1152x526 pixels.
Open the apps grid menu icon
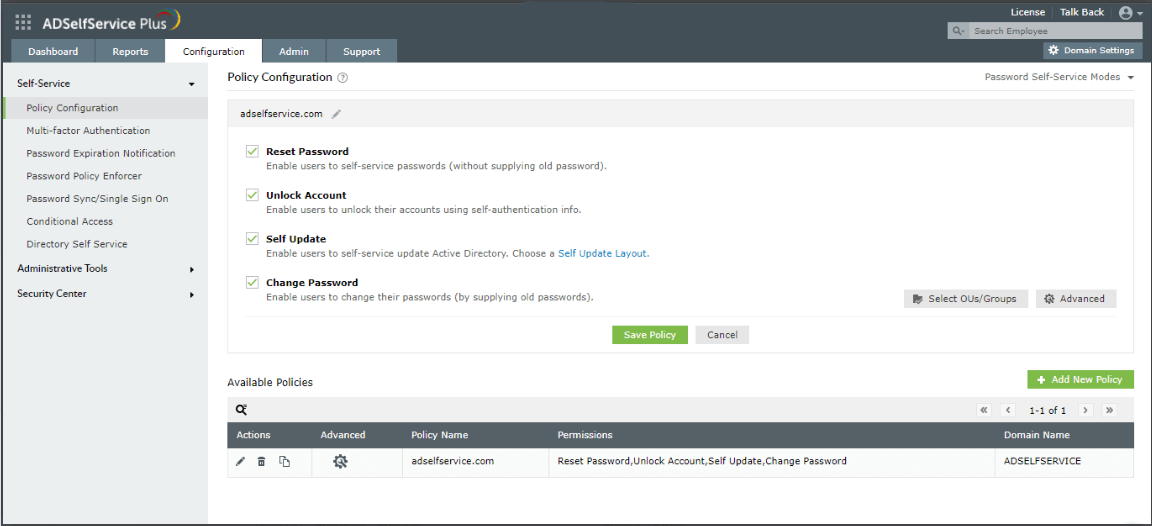pos(23,22)
